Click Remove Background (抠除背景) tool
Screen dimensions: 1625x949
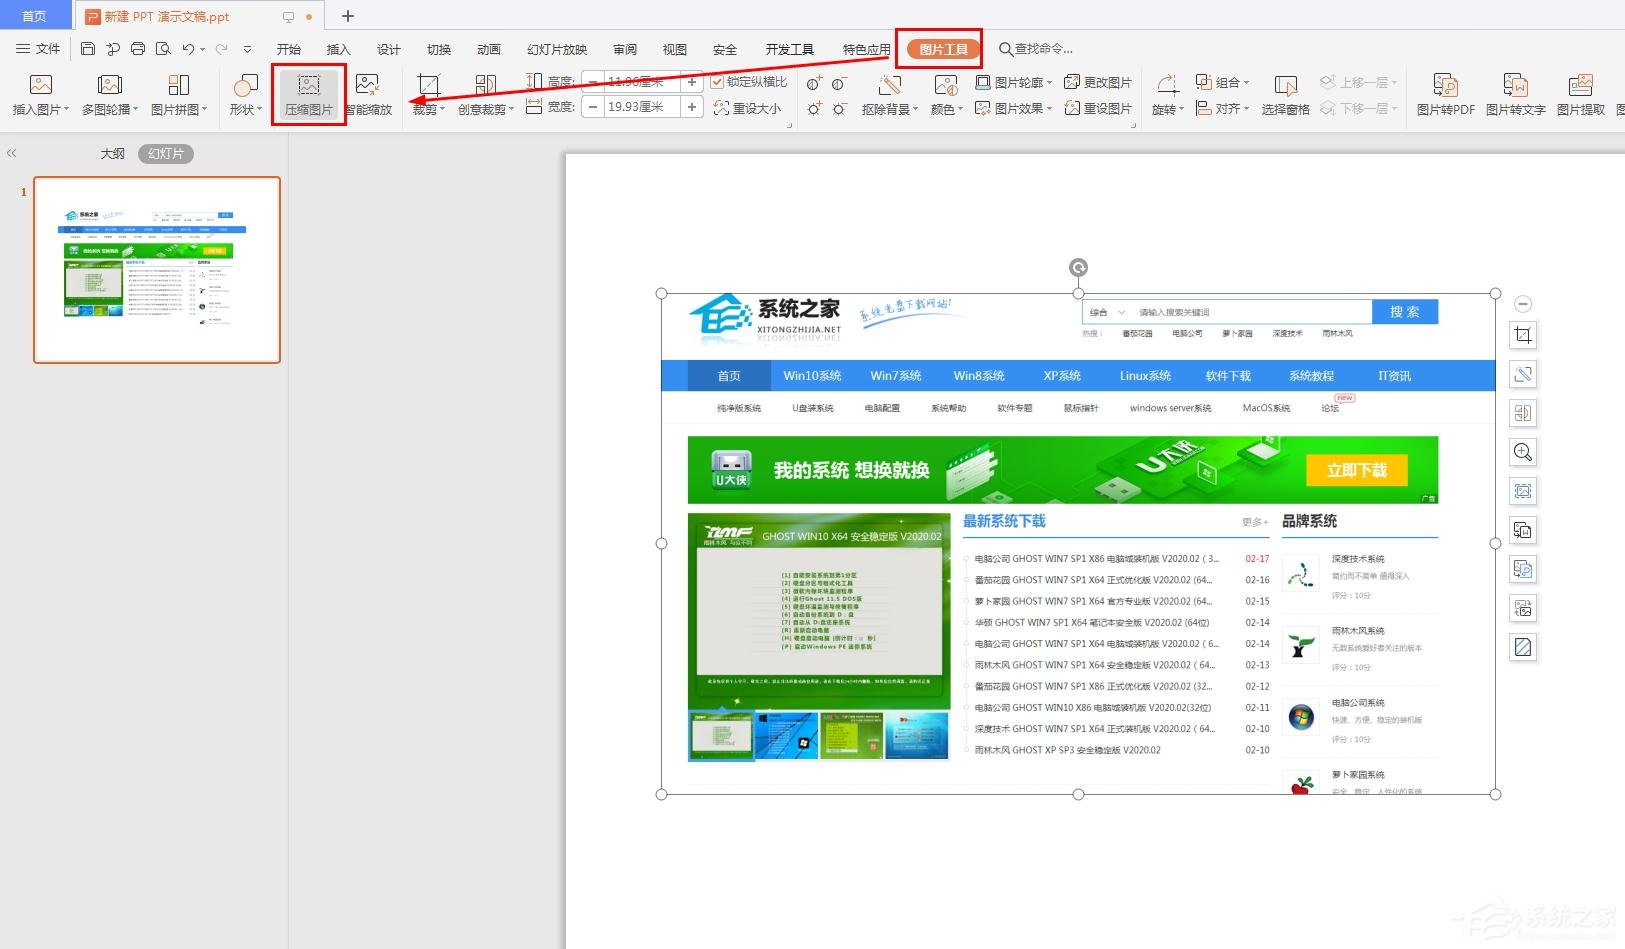coord(889,95)
